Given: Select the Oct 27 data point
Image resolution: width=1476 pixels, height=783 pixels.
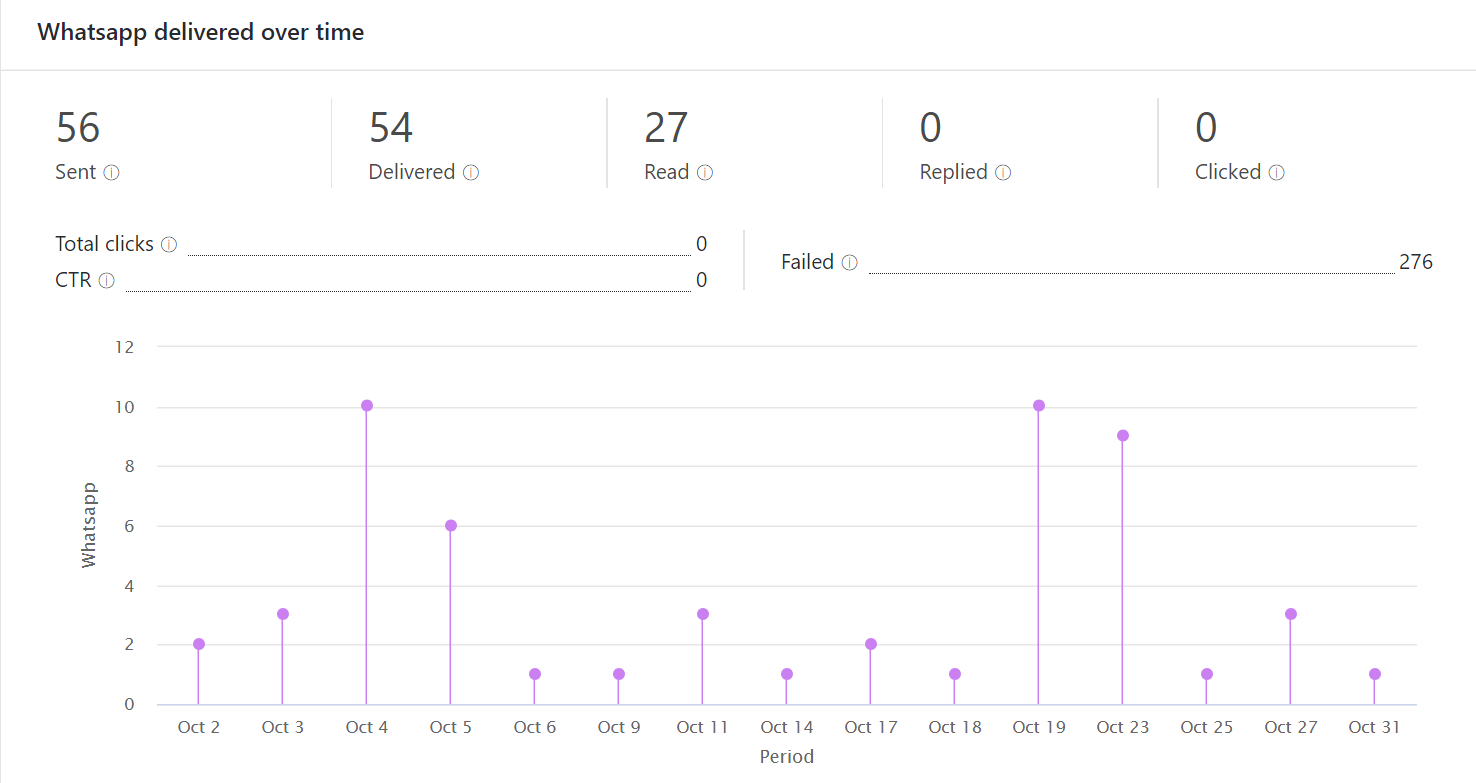Looking at the screenshot, I should [x=1291, y=614].
